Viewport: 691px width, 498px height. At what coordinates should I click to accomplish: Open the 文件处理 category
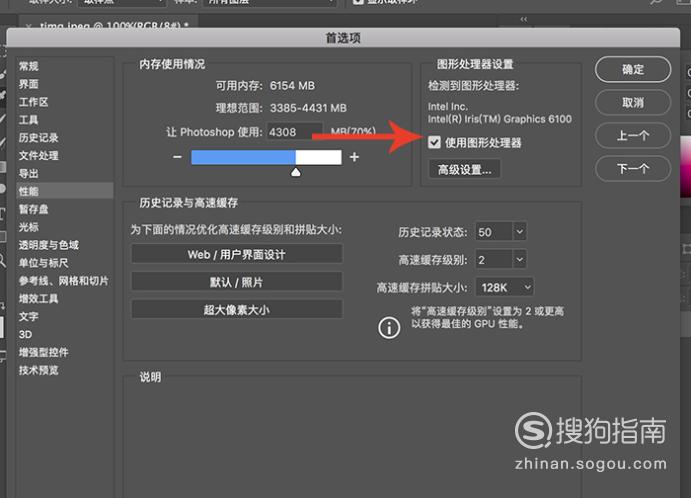coord(38,156)
